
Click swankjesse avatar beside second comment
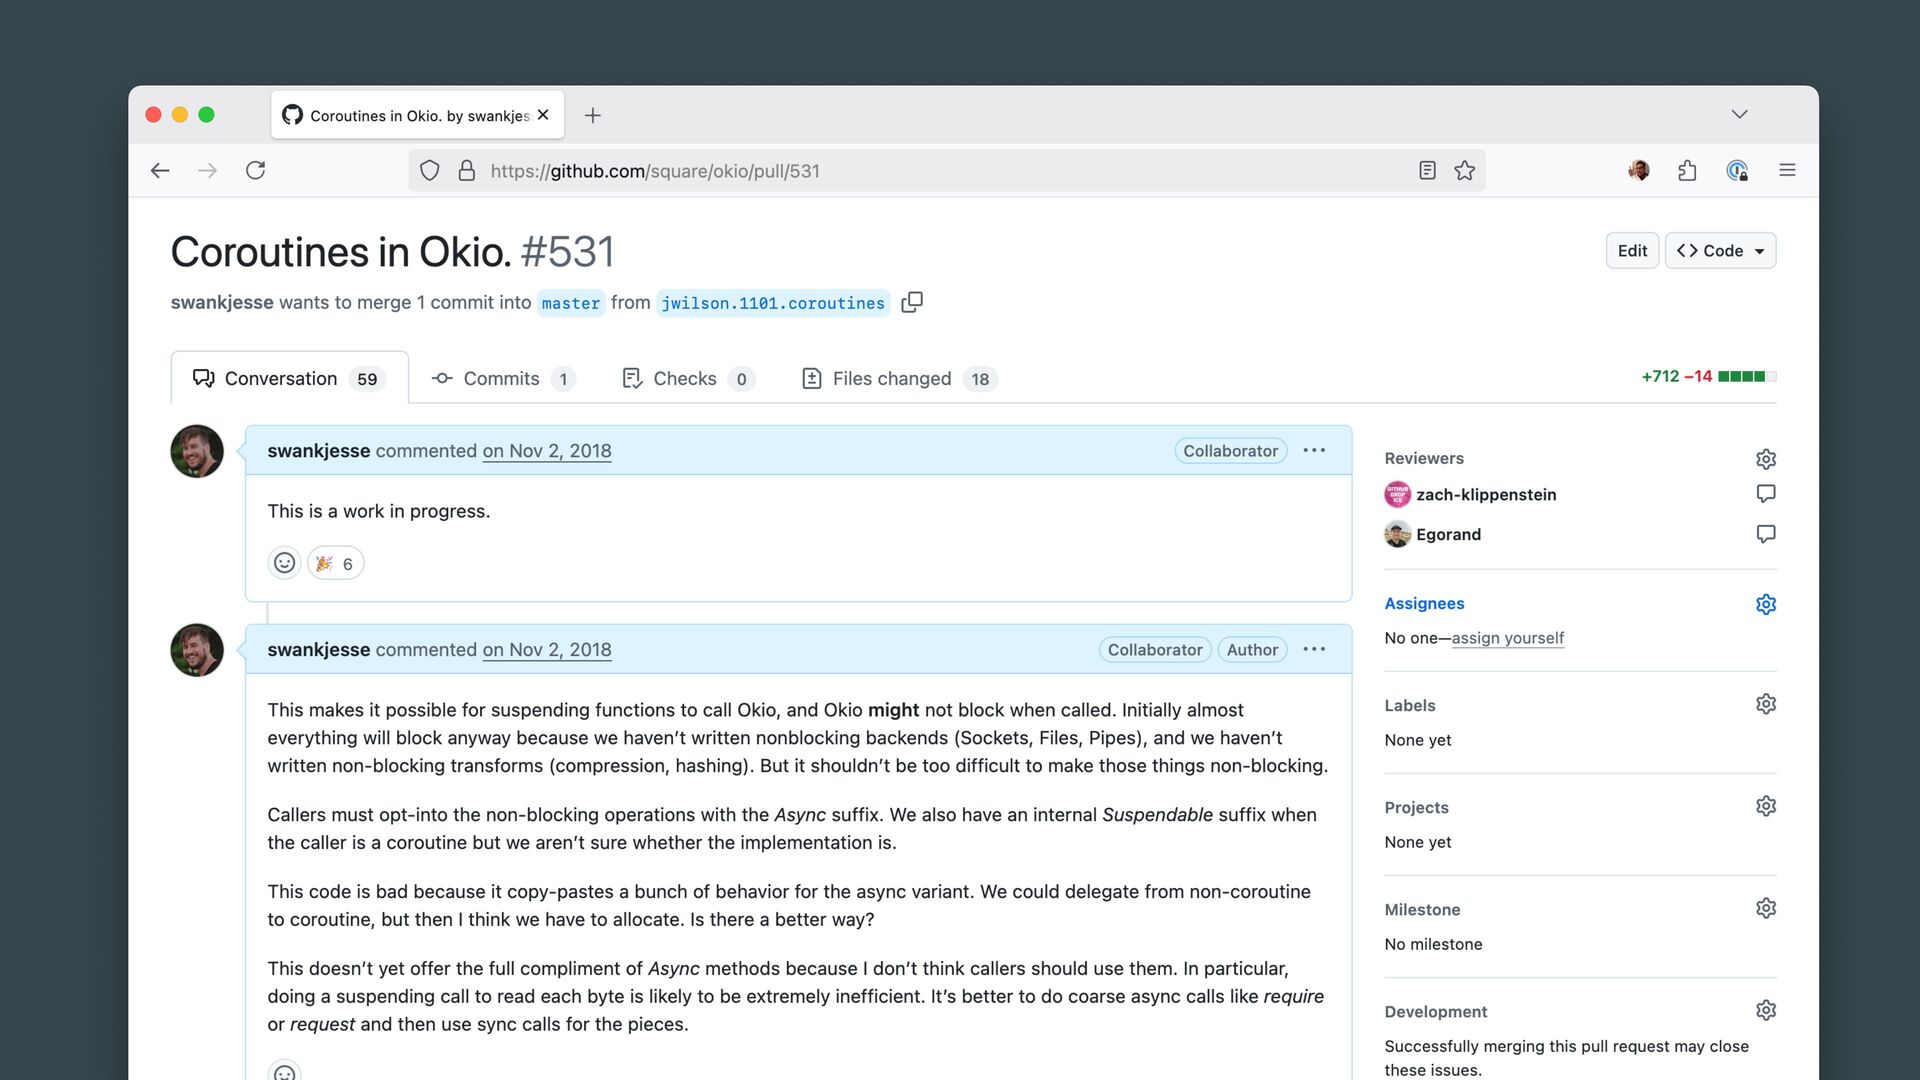197,650
